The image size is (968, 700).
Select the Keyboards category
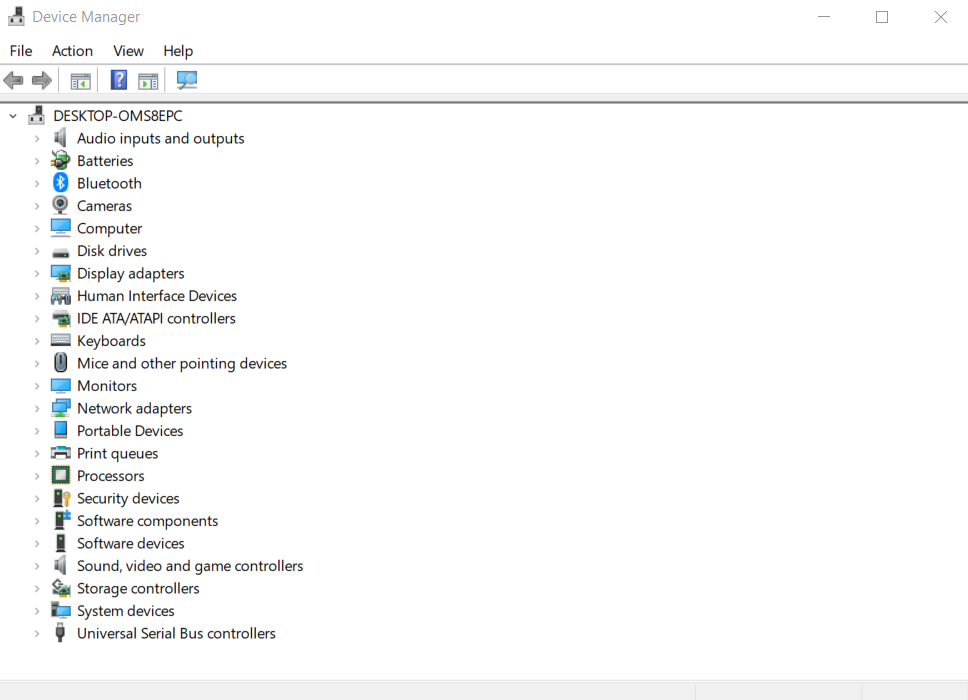(111, 340)
